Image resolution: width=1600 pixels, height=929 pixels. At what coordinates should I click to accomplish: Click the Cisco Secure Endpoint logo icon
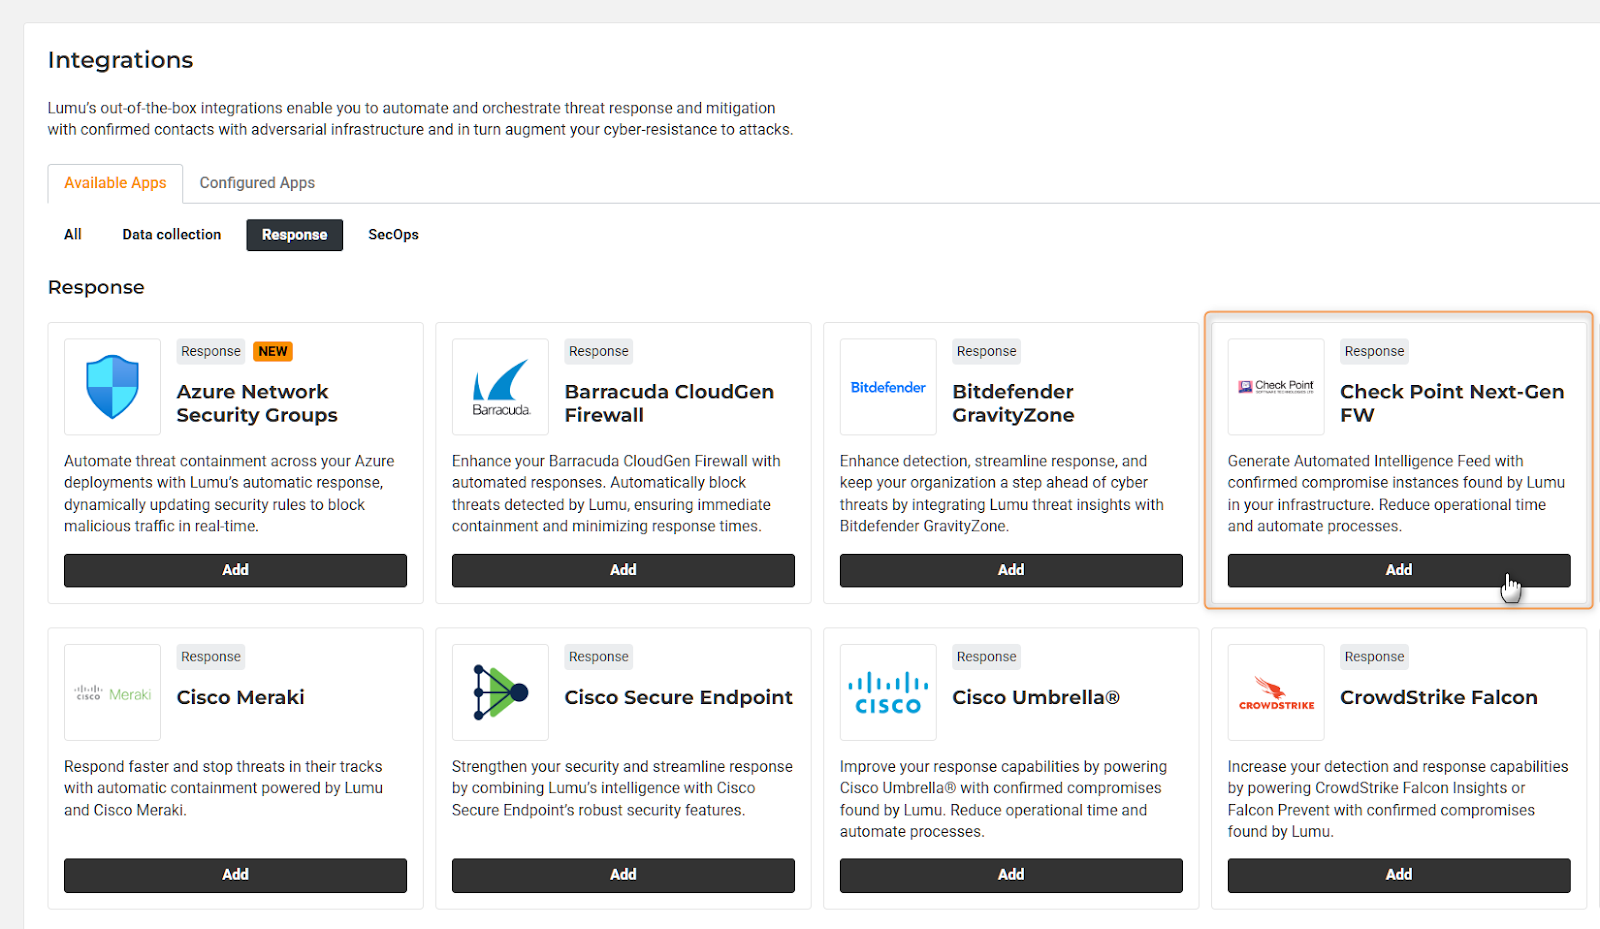click(500, 693)
